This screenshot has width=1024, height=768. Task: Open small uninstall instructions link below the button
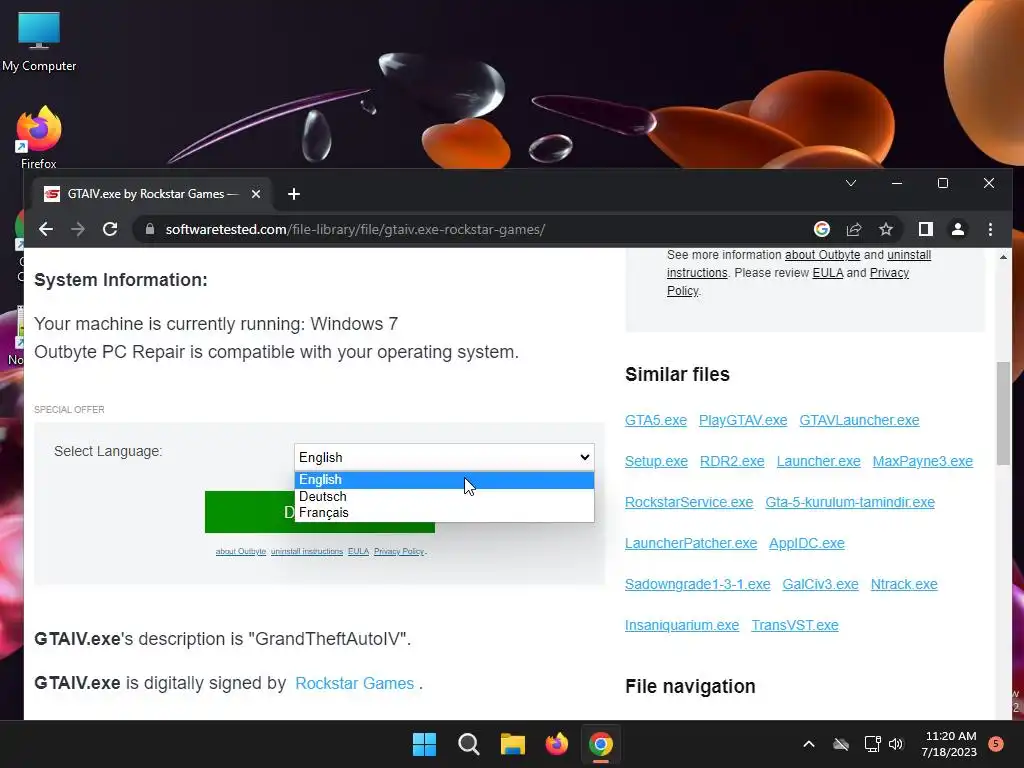pos(307,551)
